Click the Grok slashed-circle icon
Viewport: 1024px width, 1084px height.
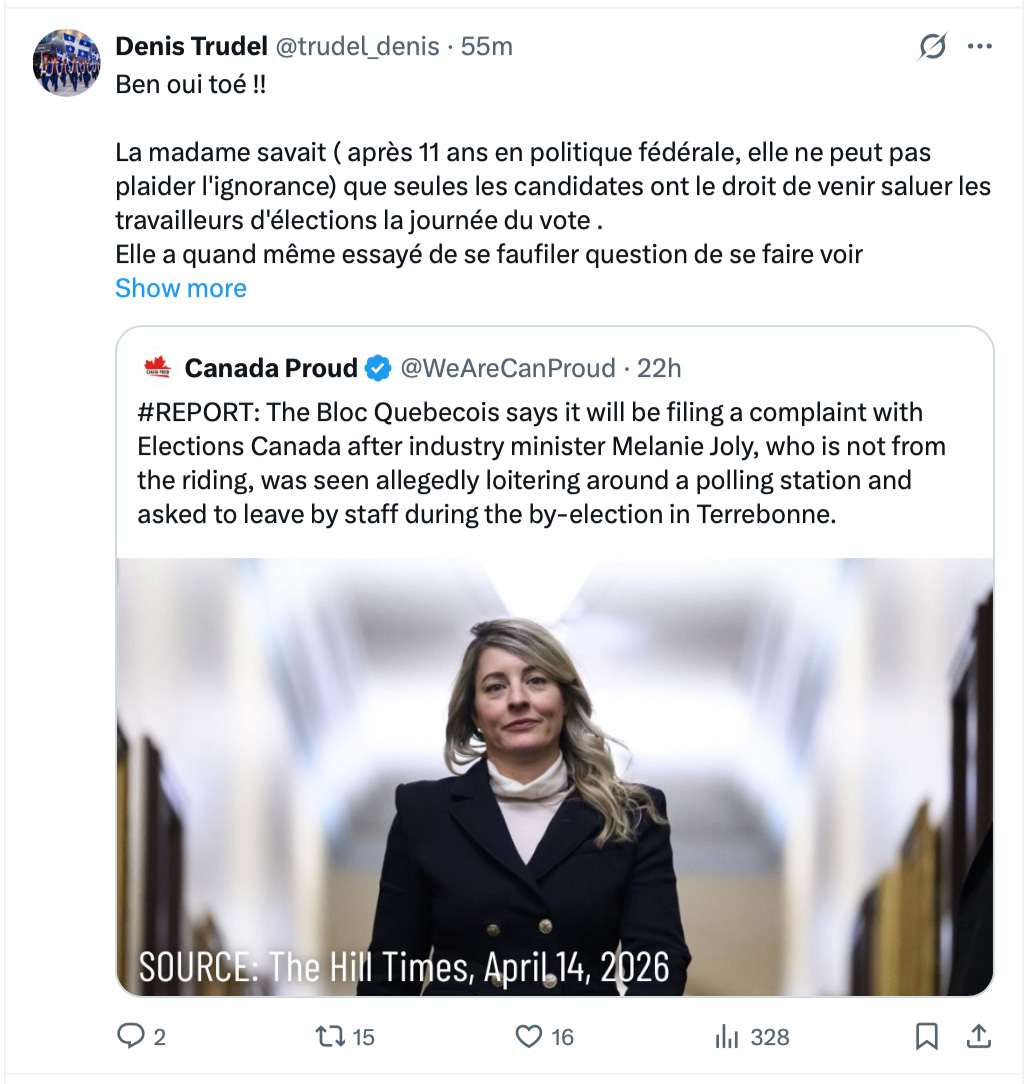pyautogui.click(x=932, y=46)
